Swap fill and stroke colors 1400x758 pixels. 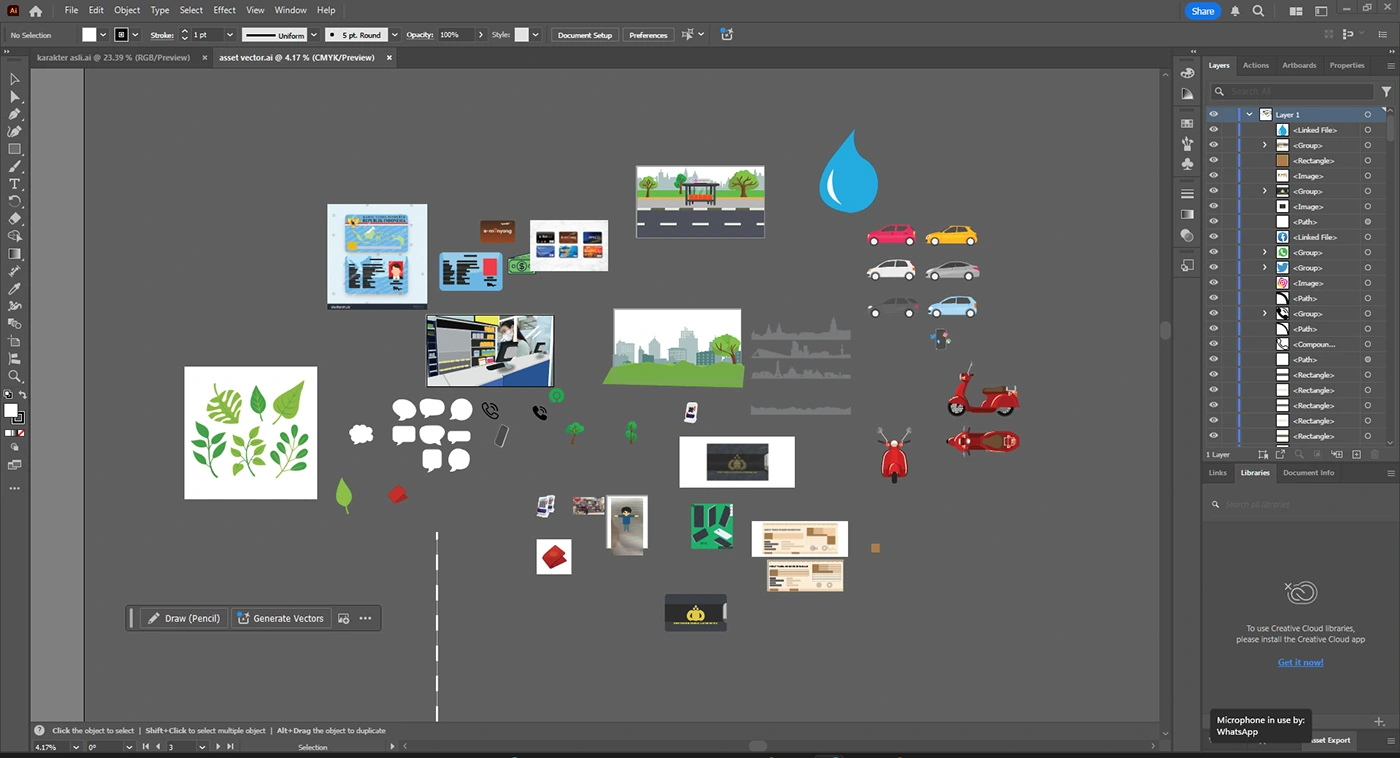pos(22,396)
